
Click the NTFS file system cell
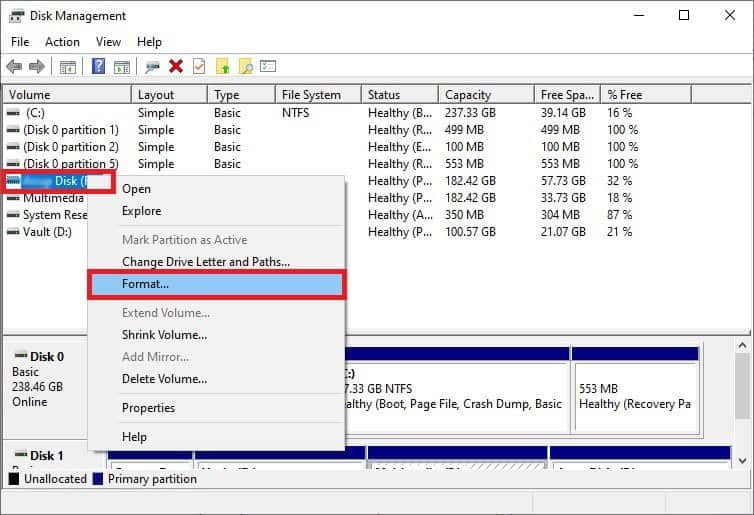tap(295, 113)
